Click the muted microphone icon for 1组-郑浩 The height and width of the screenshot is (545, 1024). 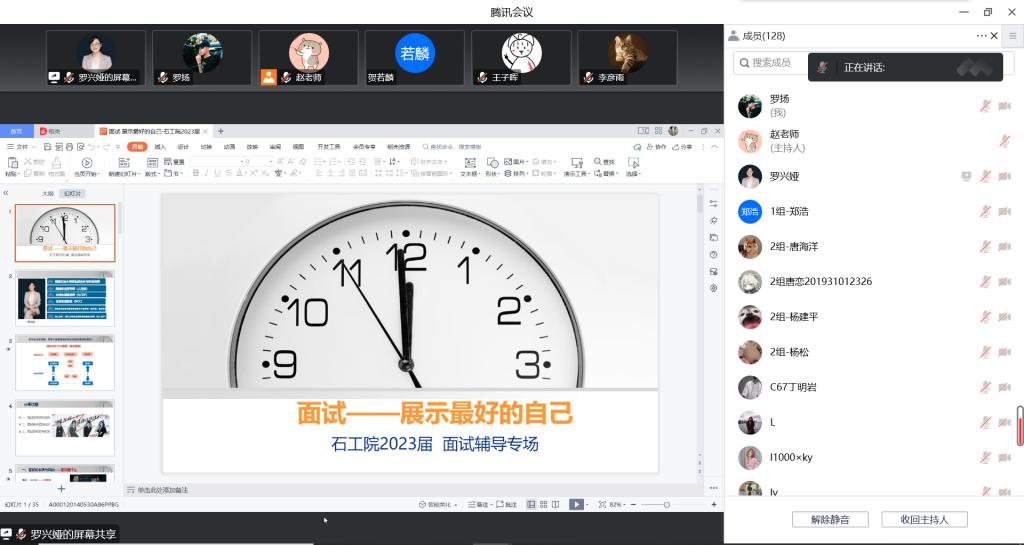click(985, 211)
